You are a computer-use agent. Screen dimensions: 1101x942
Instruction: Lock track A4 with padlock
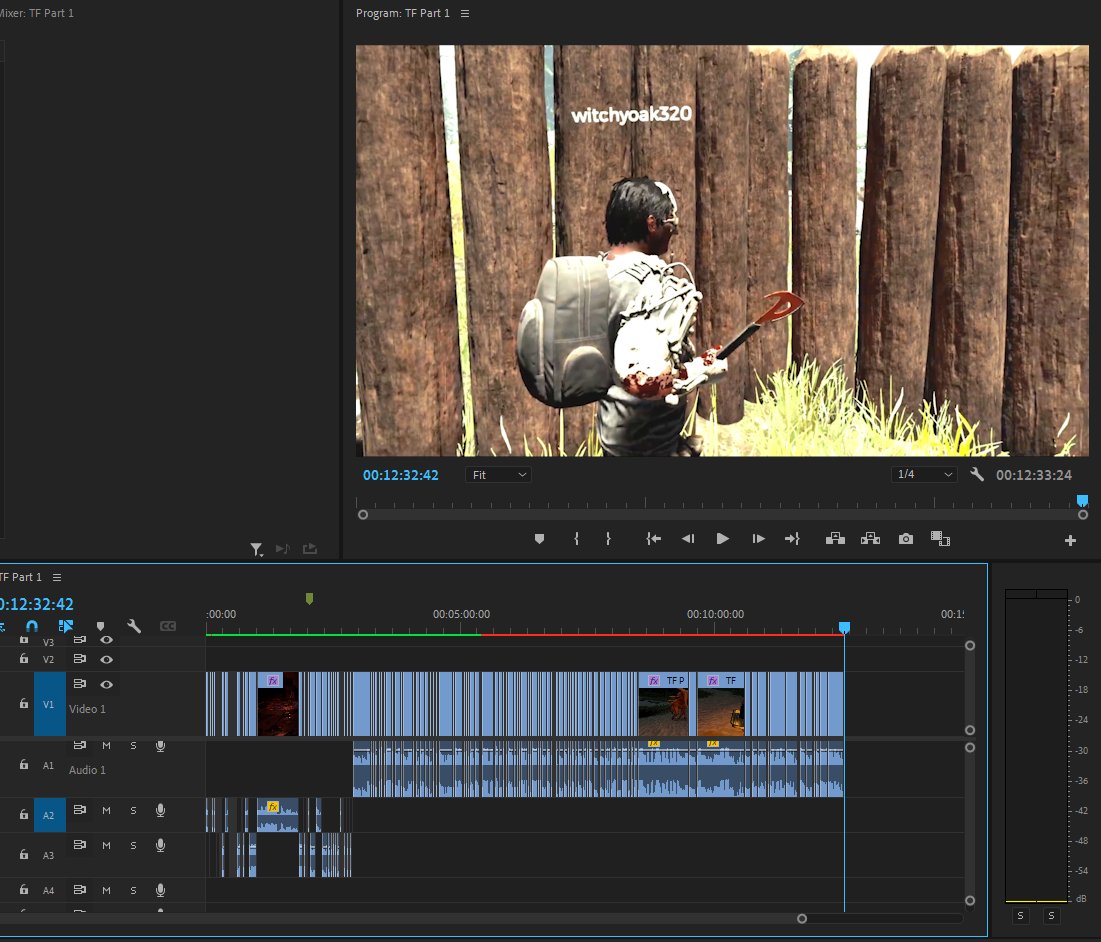click(24, 889)
